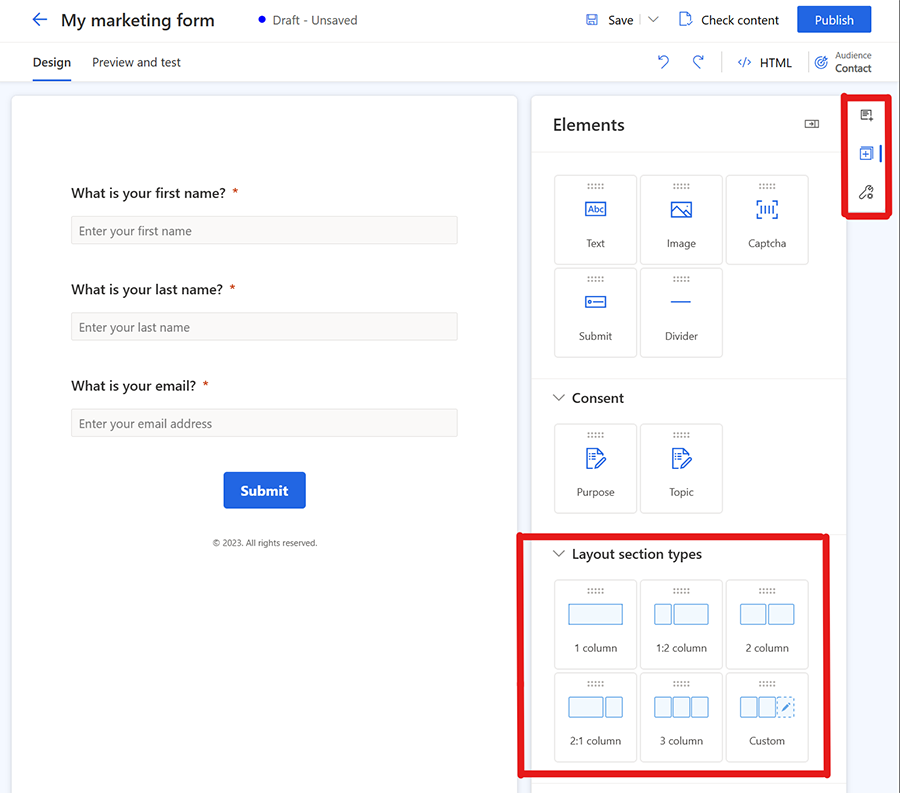
Task: Collapse the Layout section types group
Action: click(x=559, y=554)
